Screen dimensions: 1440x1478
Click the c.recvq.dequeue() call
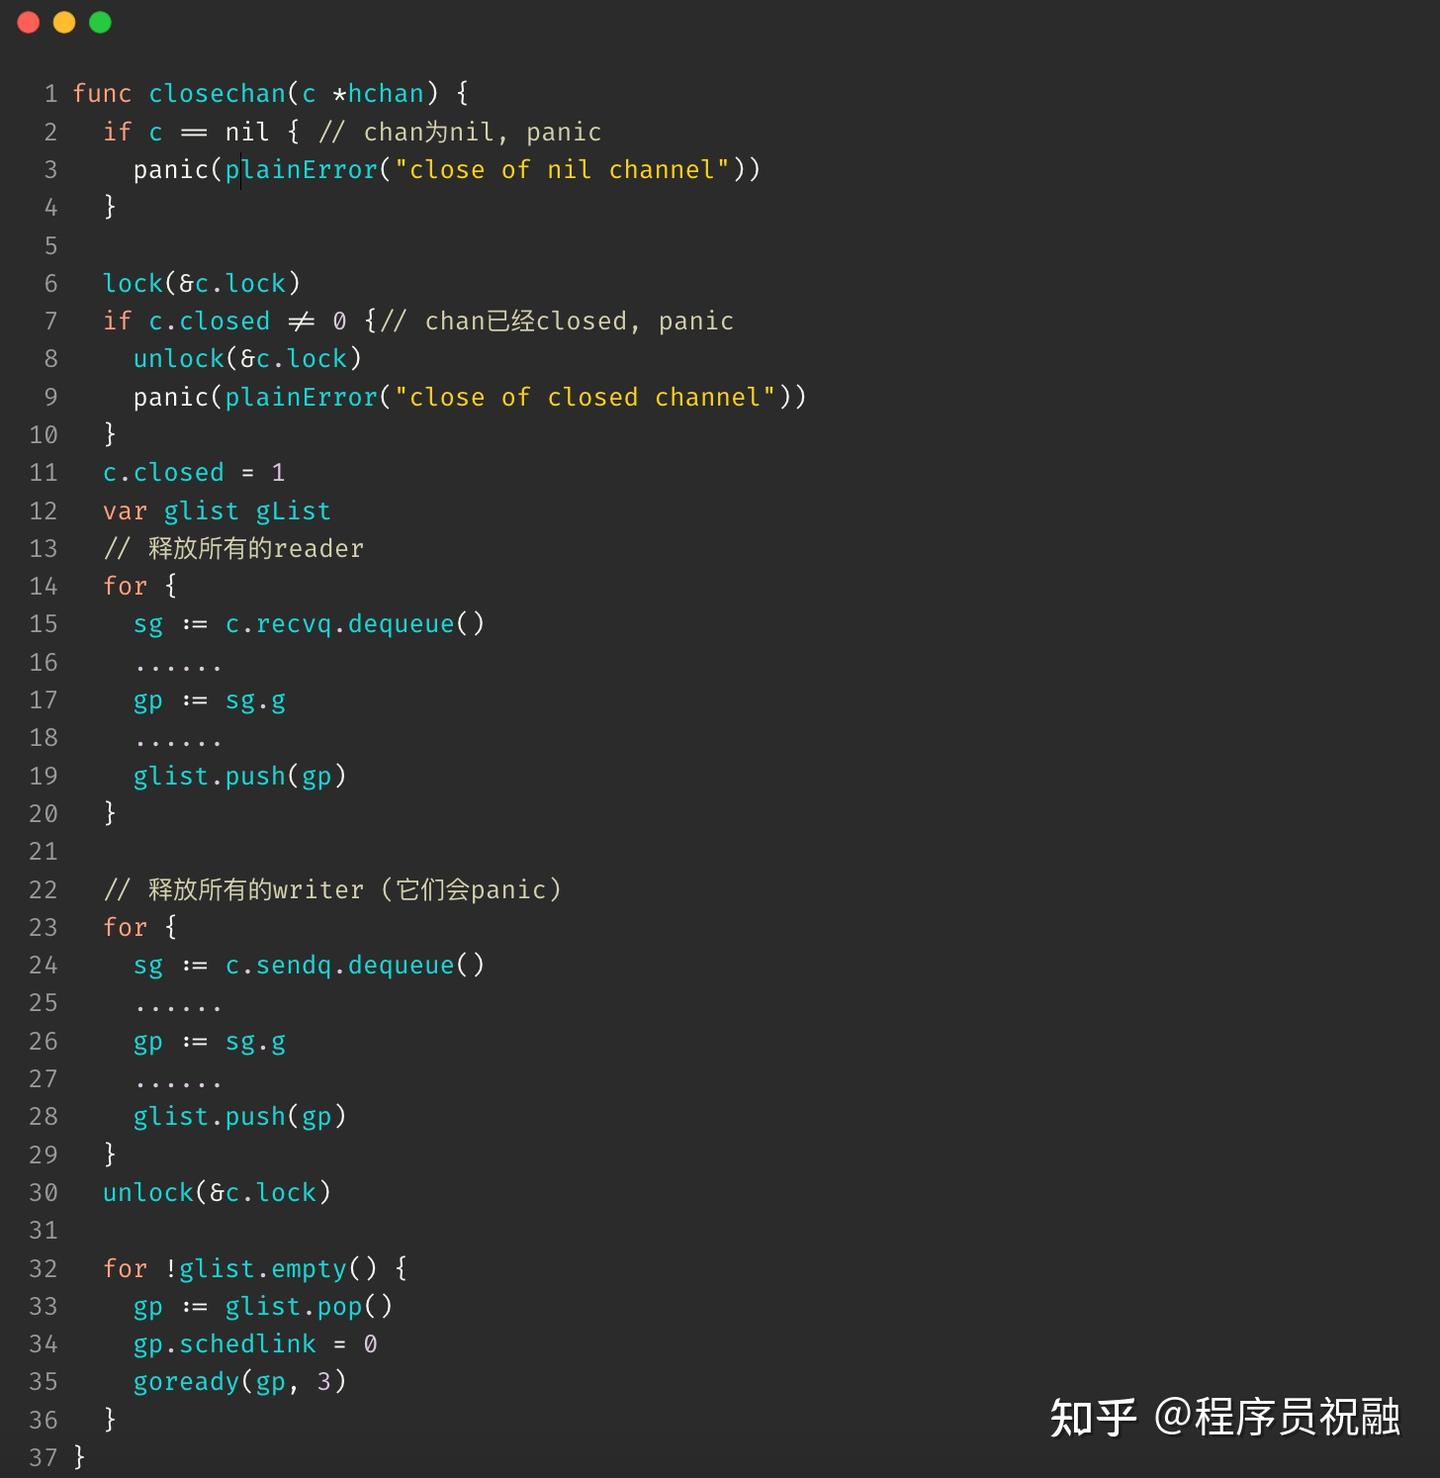354,624
